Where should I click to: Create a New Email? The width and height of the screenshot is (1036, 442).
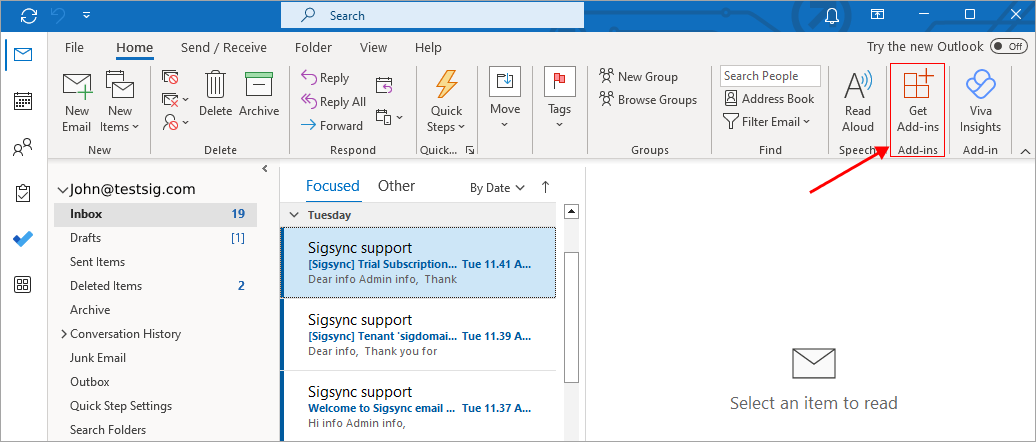pos(77,100)
